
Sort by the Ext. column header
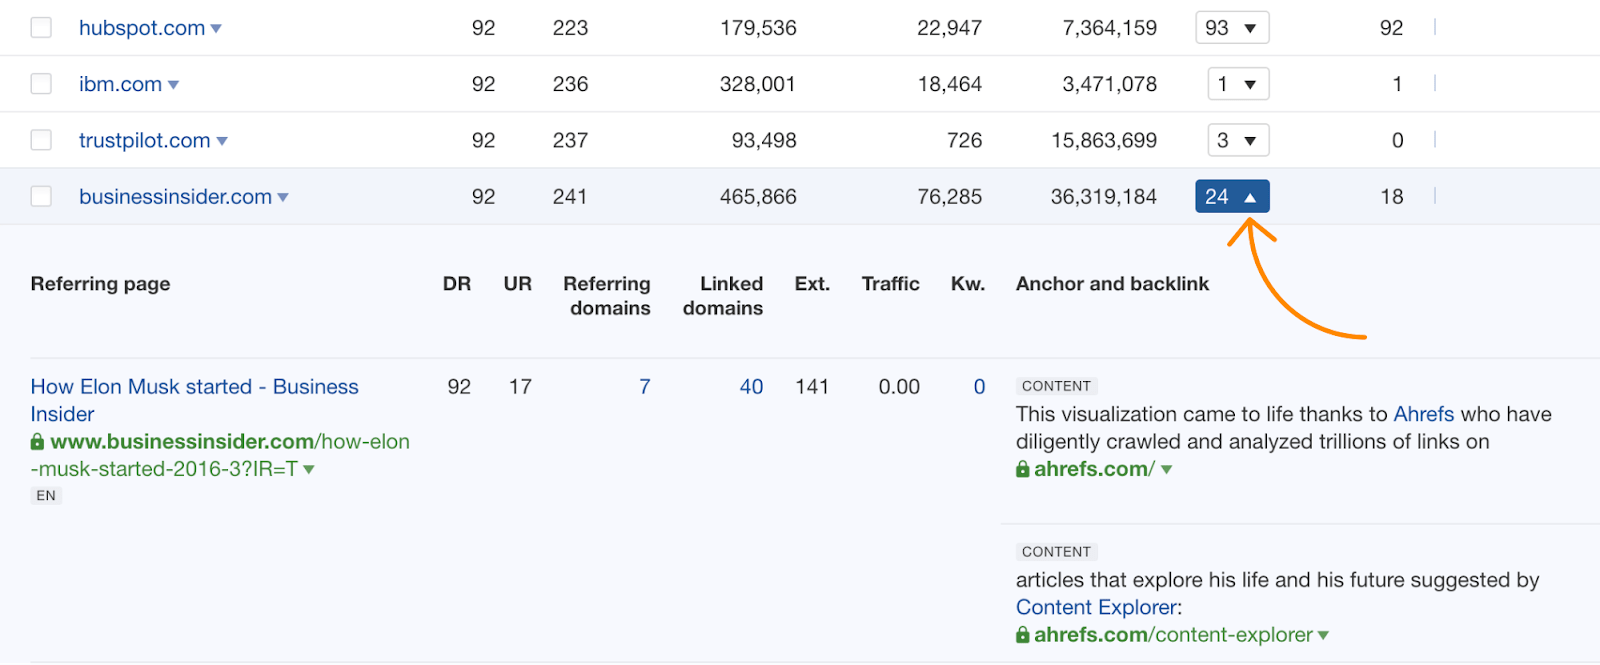(x=812, y=284)
